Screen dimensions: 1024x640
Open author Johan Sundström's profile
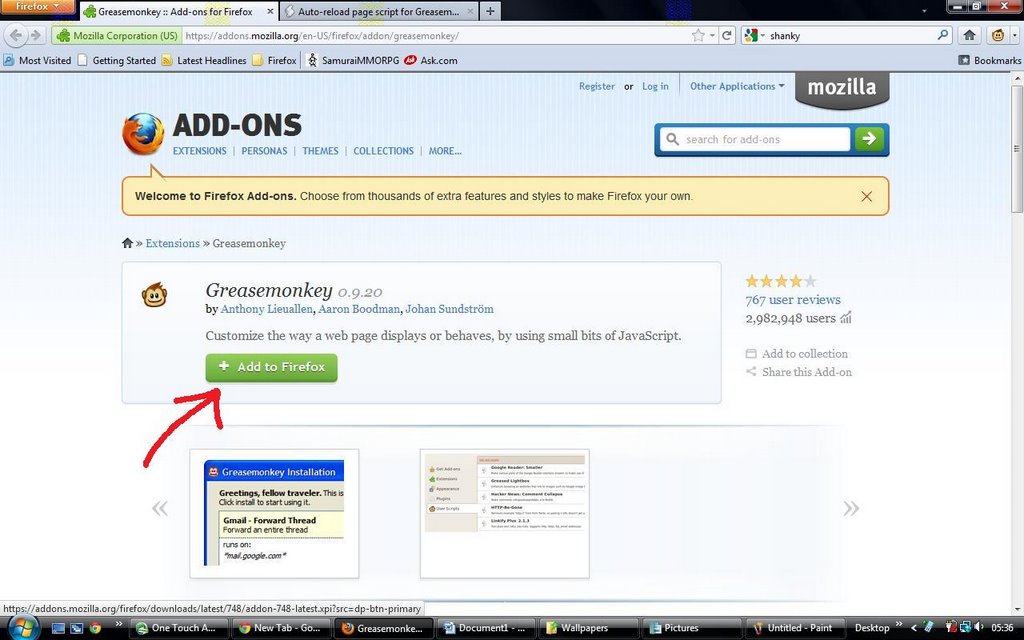[449, 309]
